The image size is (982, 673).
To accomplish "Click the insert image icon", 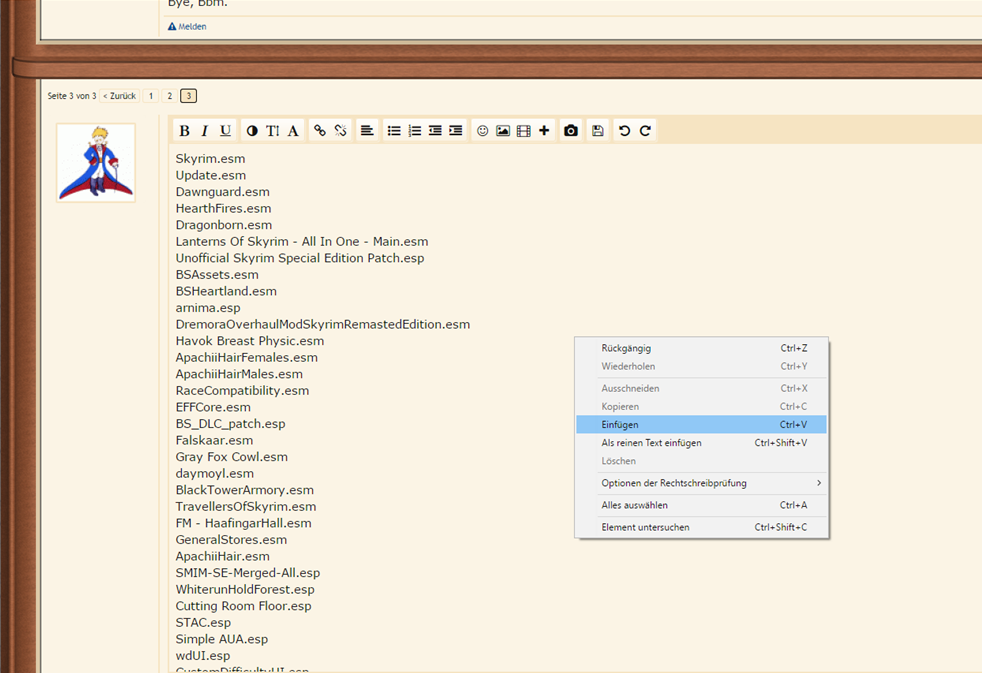I will [x=503, y=131].
